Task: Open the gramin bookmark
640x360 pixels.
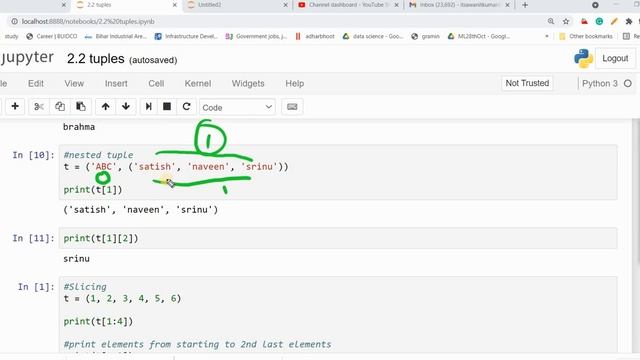Action: (x=426, y=36)
